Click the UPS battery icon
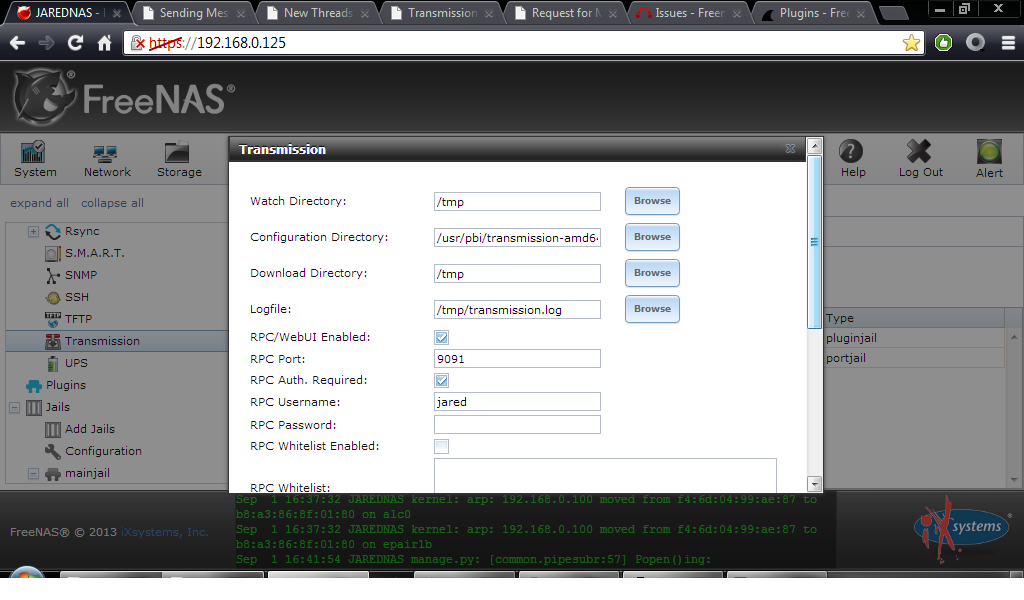 point(53,364)
